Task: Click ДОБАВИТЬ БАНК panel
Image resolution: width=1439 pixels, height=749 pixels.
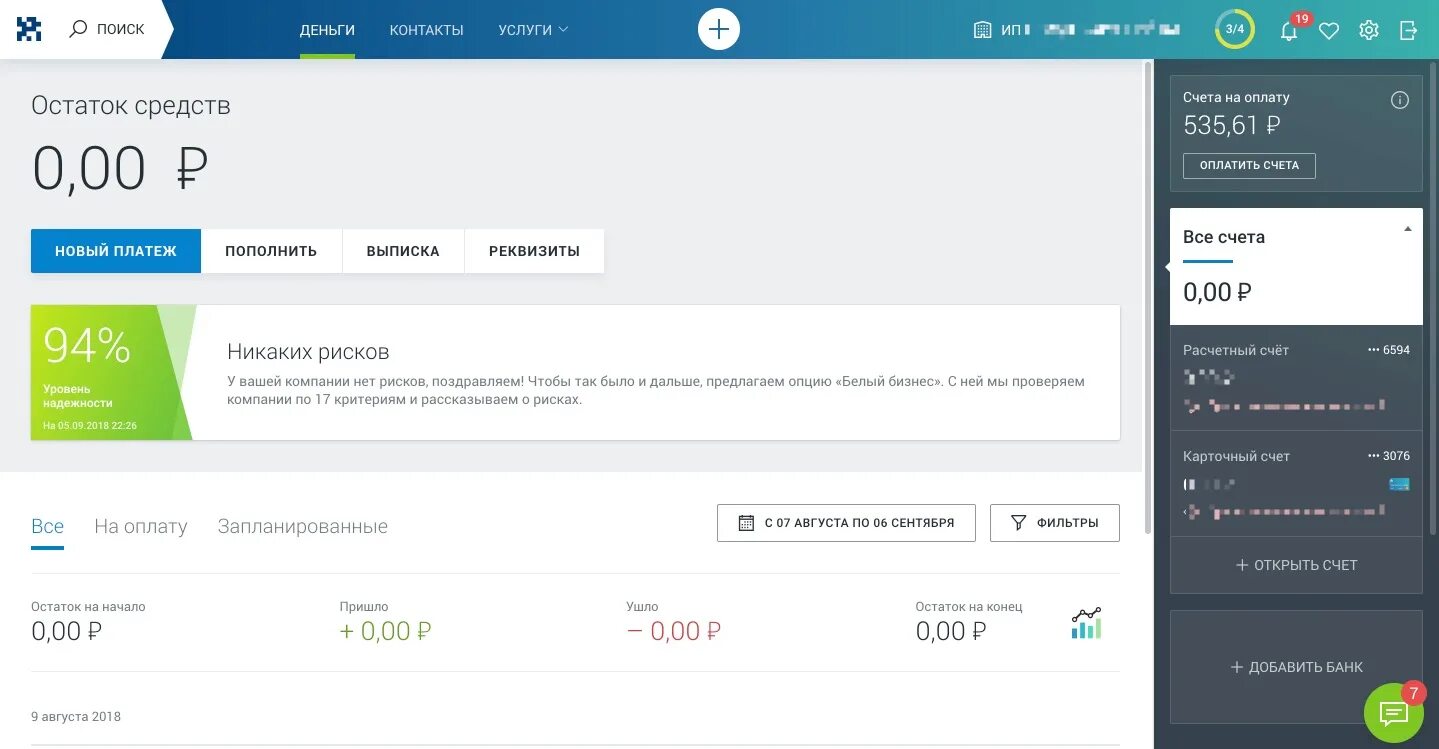Action: (x=1296, y=667)
